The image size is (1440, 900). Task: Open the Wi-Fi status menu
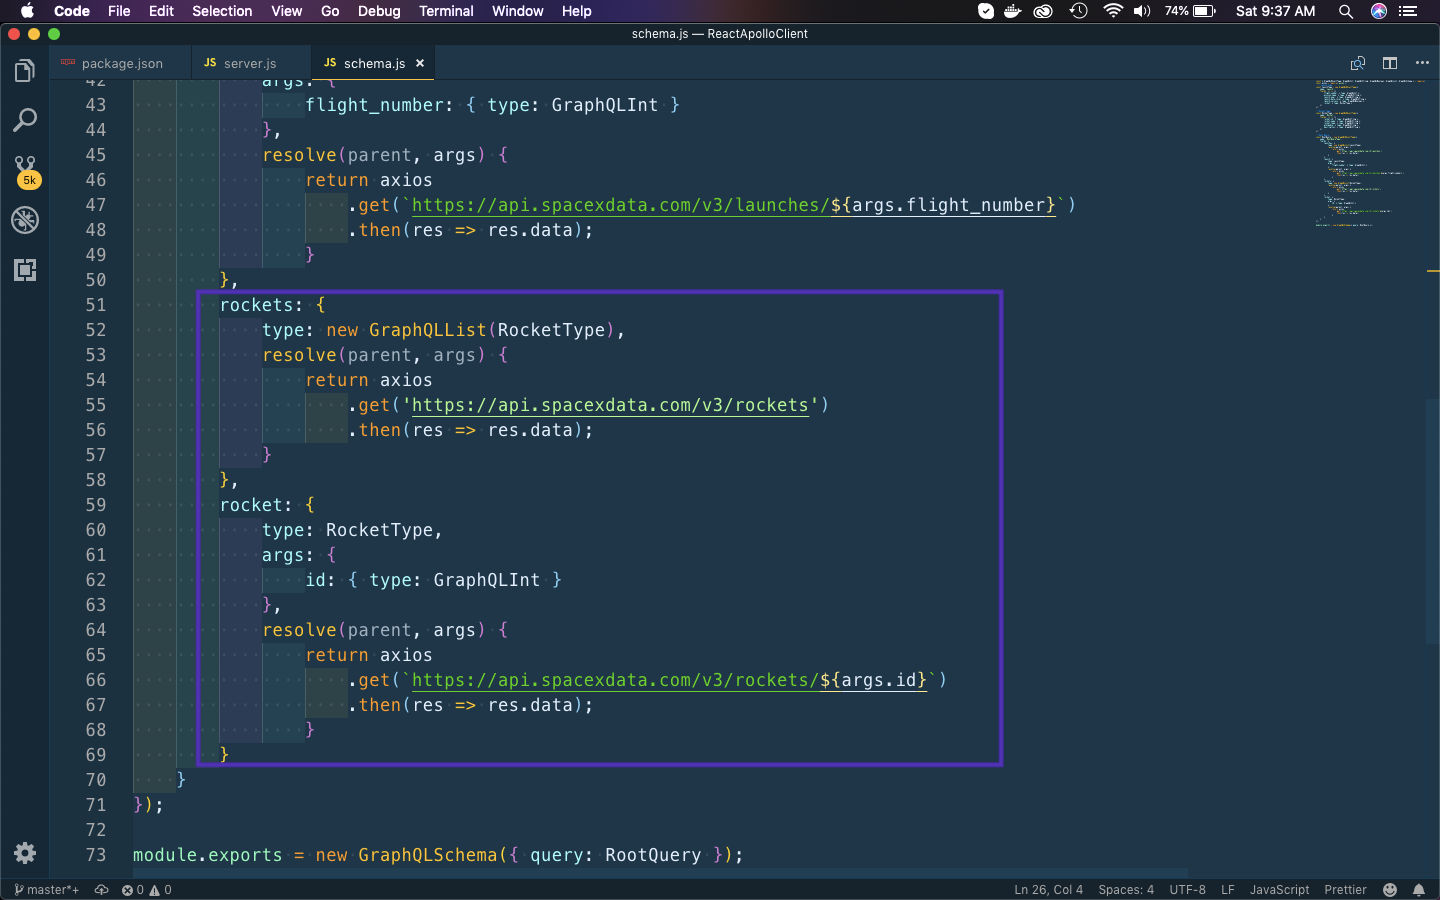(1112, 11)
